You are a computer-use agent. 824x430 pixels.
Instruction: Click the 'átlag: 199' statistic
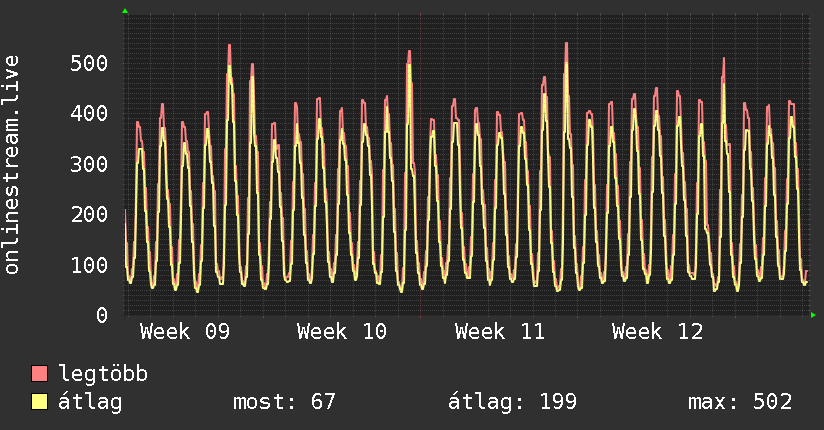click(x=512, y=402)
